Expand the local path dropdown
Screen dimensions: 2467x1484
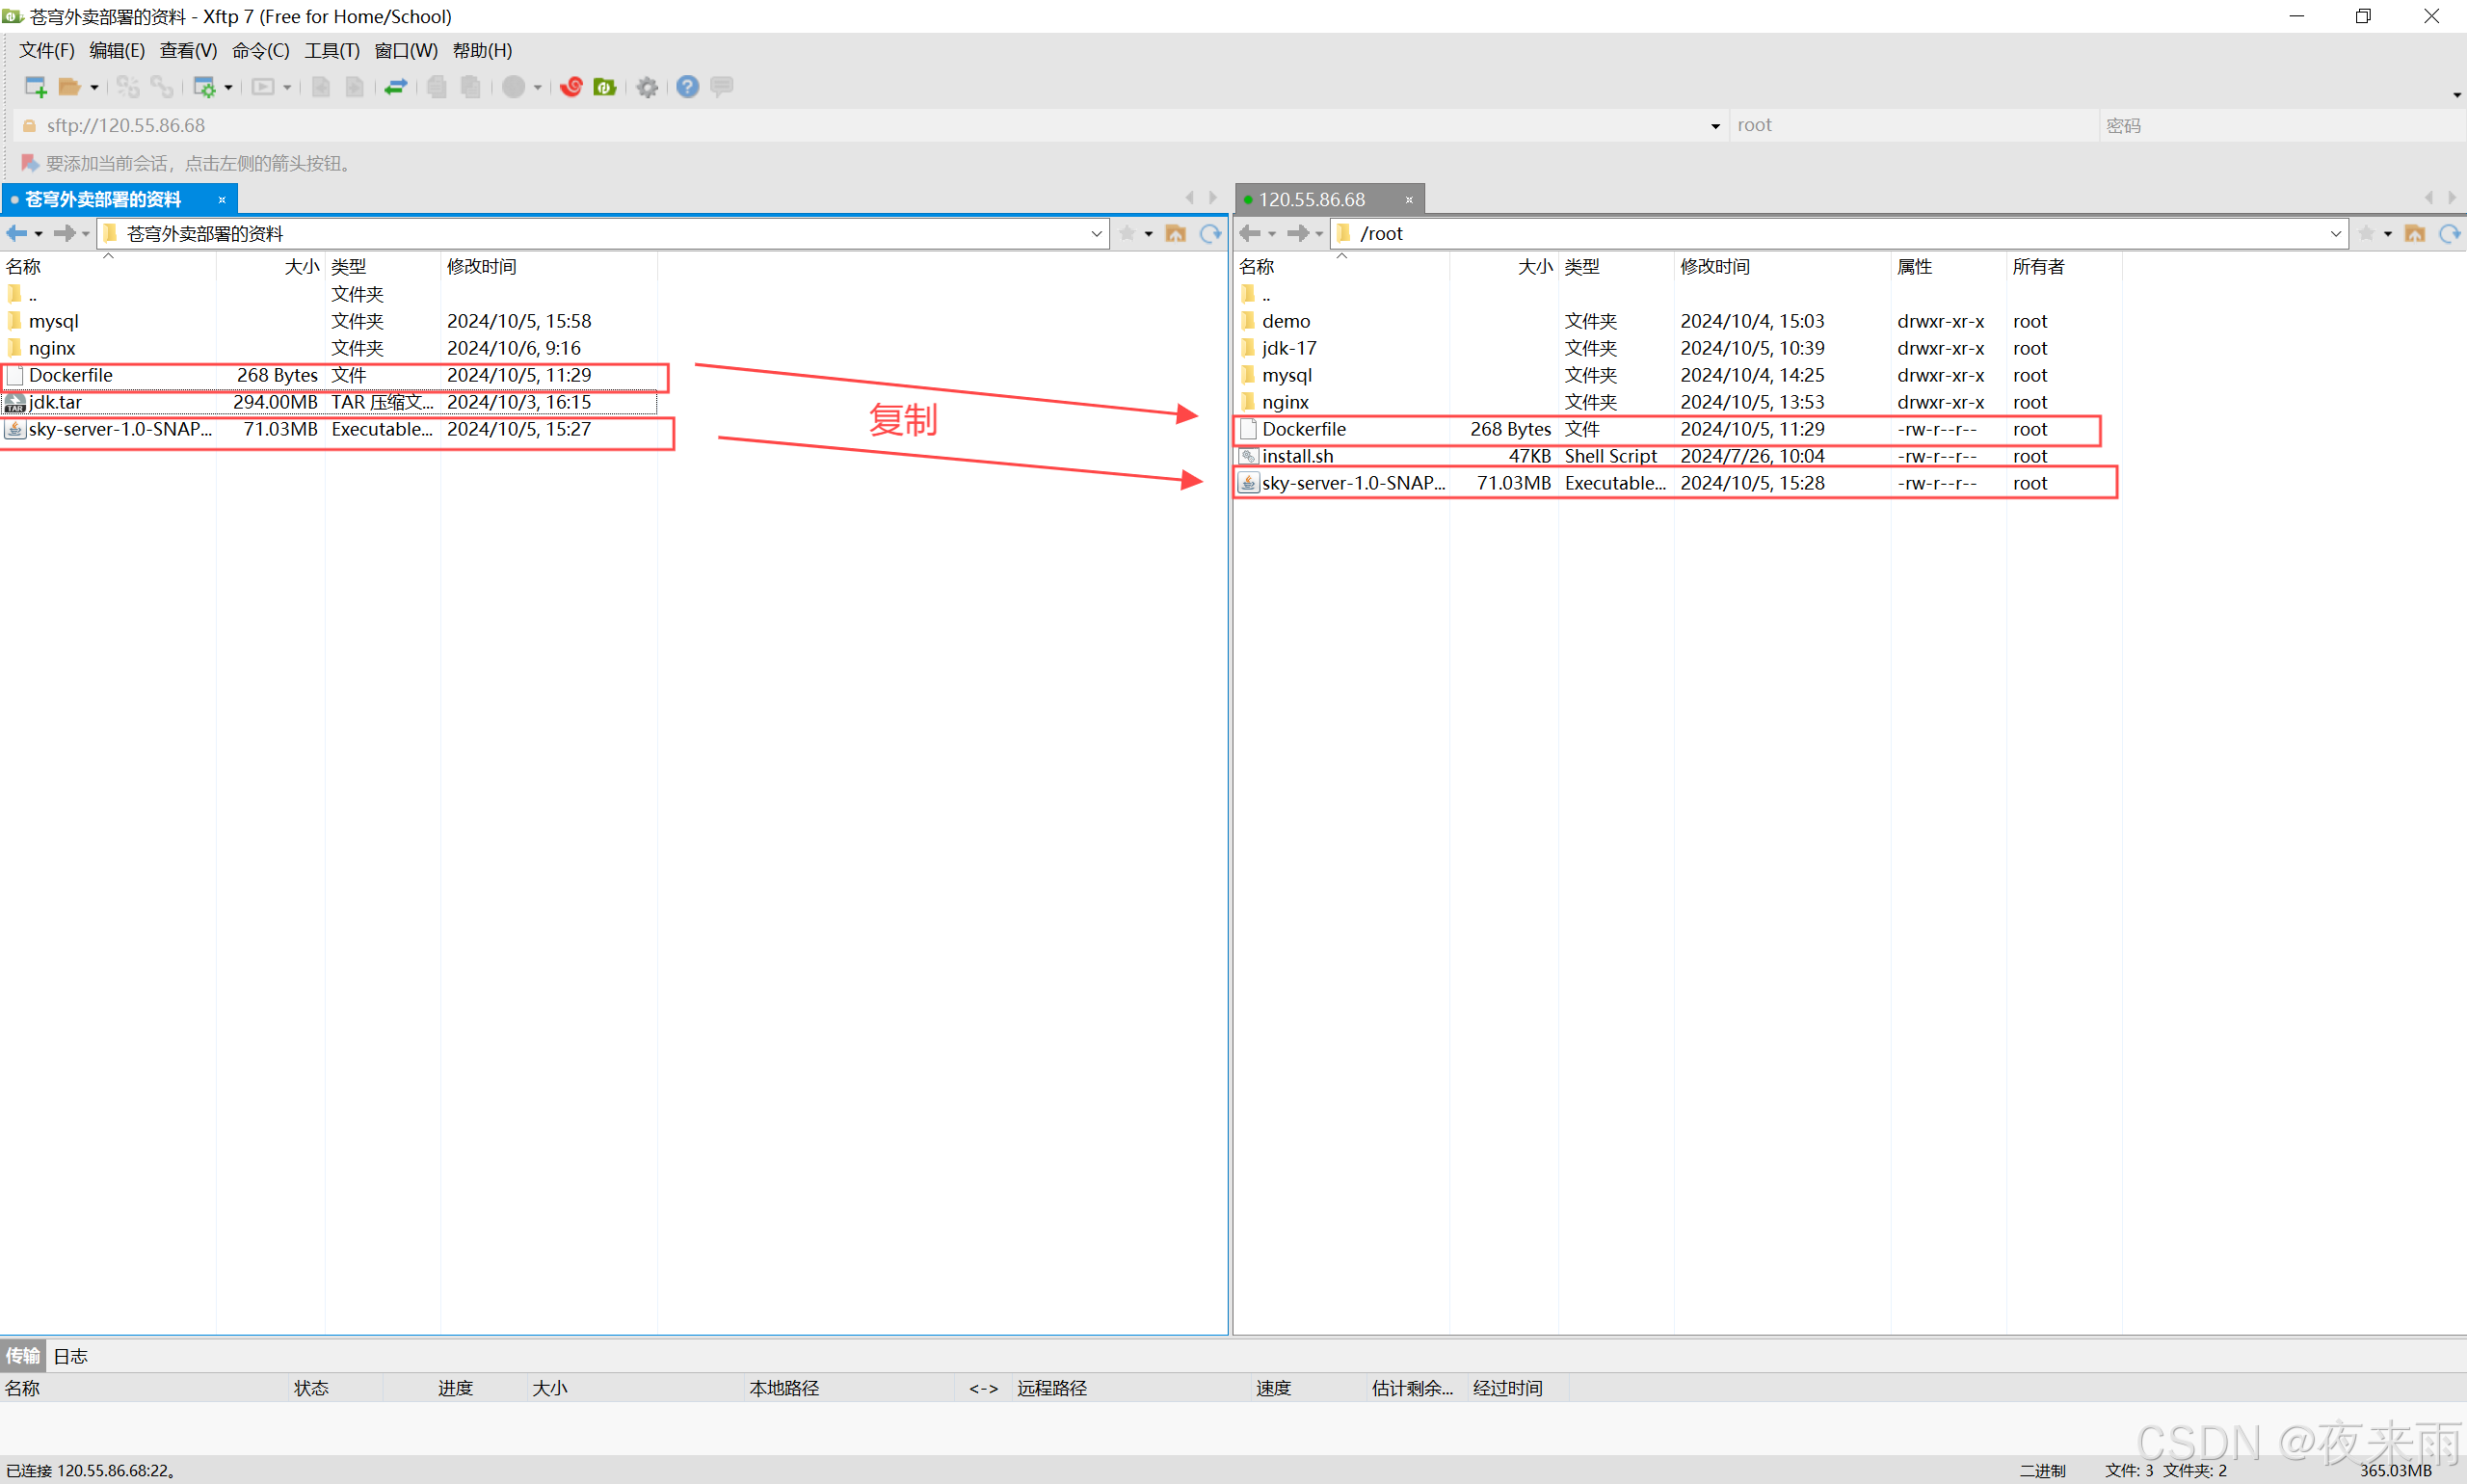tap(1096, 233)
